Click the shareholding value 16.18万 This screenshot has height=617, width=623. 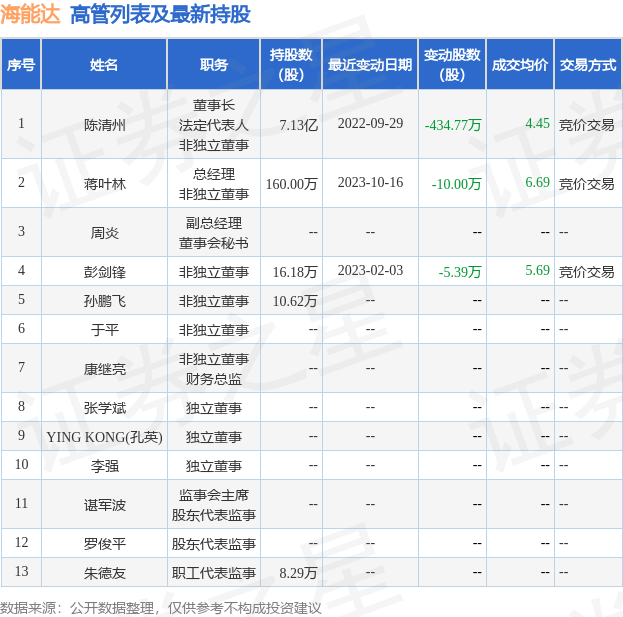[295, 272]
